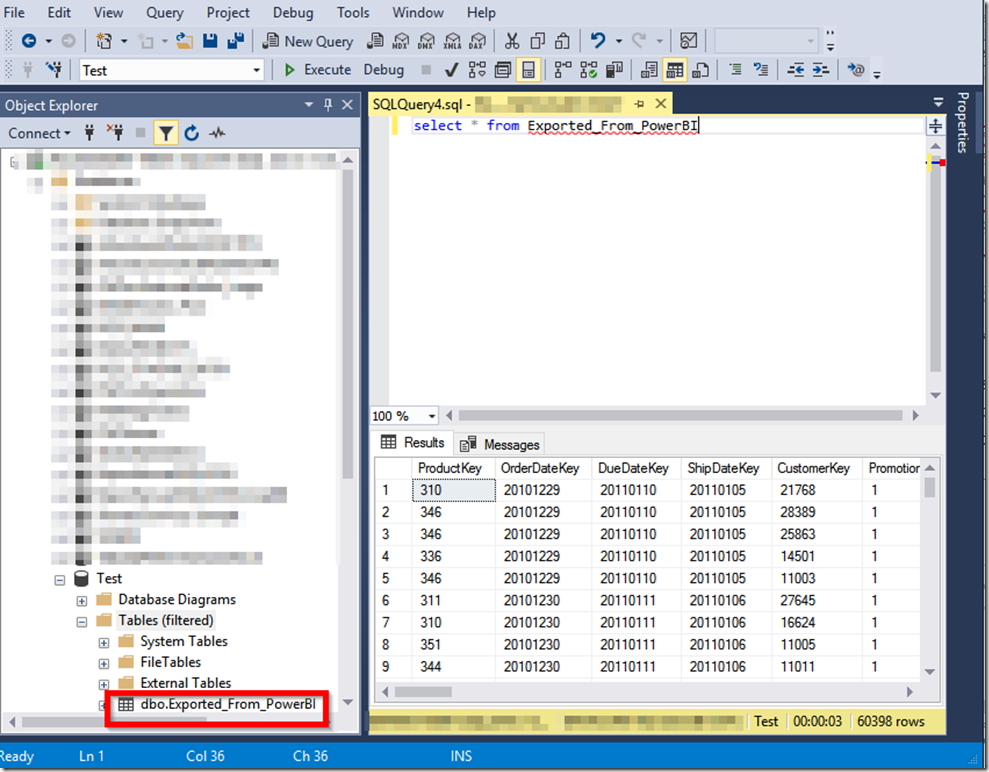
Task: Click the Change Connection icon
Action: click(x=54, y=69)
